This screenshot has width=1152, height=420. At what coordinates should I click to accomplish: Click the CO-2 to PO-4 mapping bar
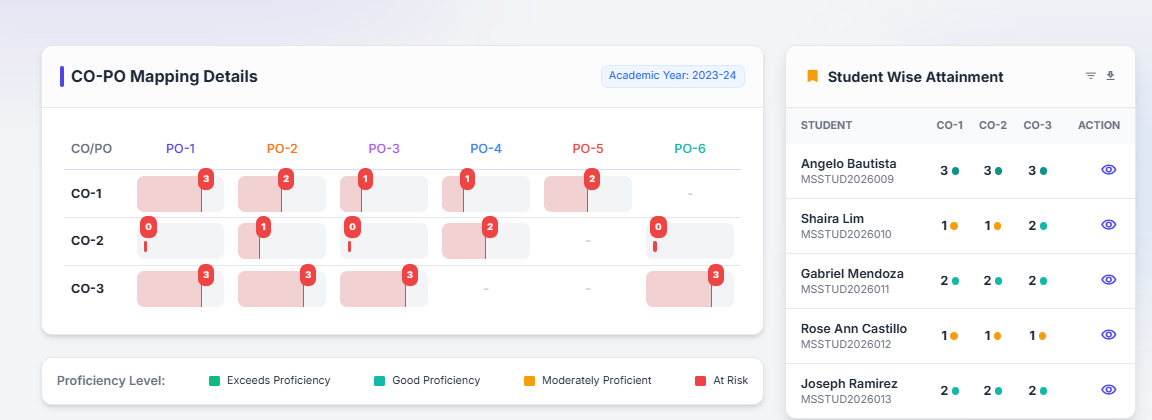click(x=485, y=241)
